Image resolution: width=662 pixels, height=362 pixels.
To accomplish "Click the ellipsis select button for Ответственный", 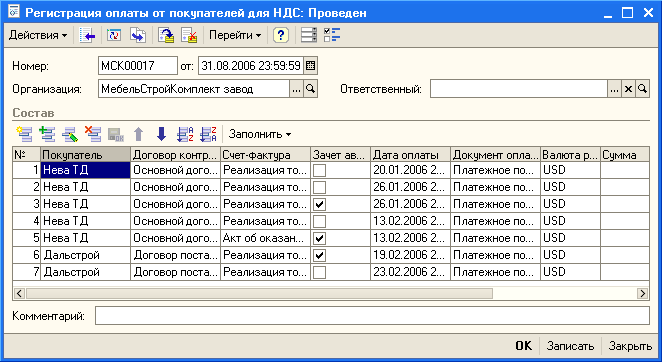I will (614, 89).
